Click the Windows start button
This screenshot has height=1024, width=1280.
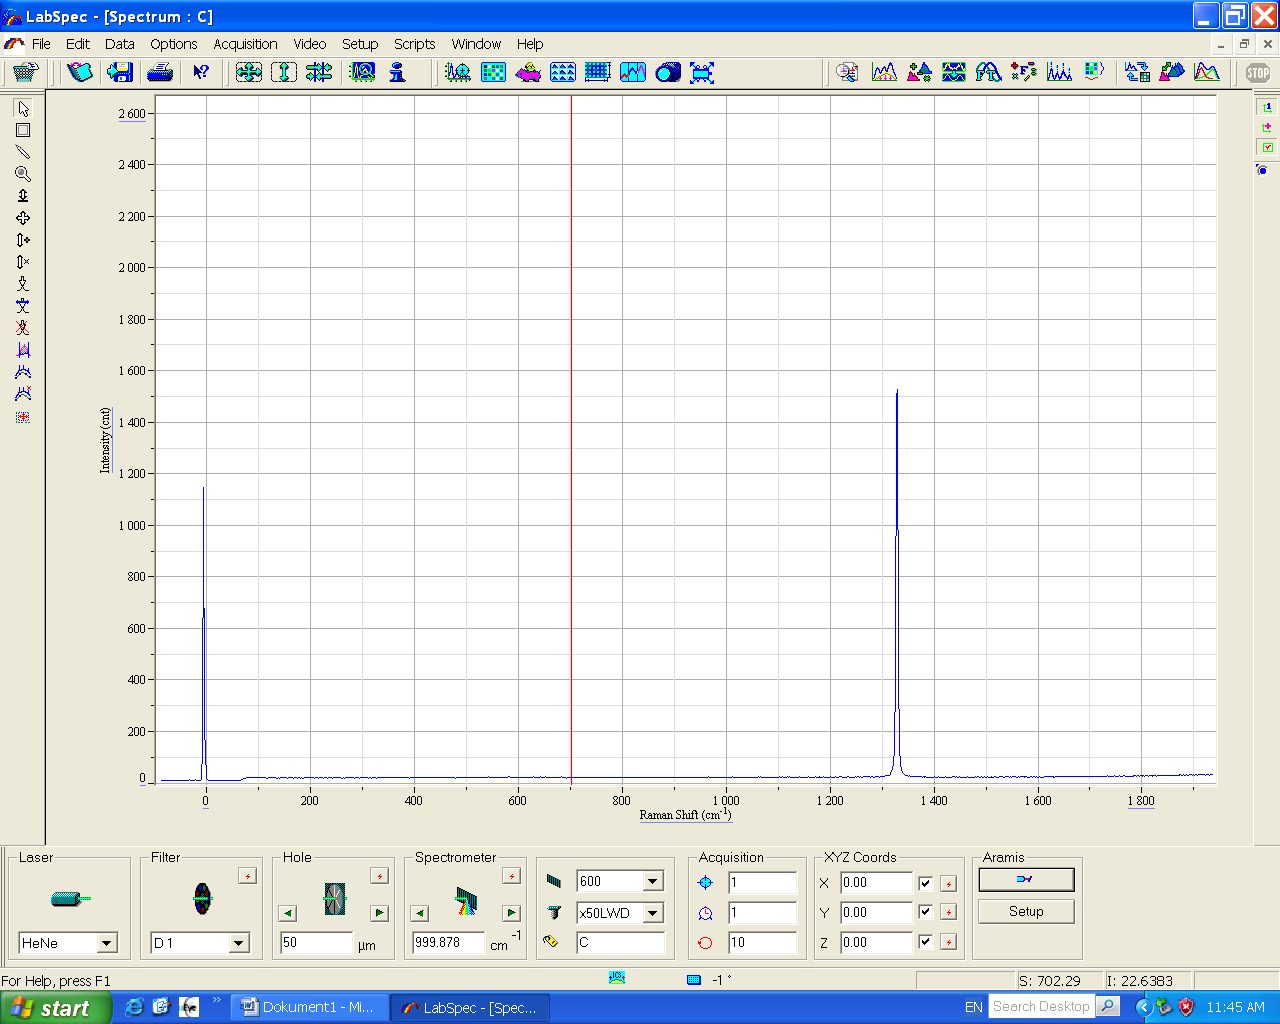click(55, 1008)
